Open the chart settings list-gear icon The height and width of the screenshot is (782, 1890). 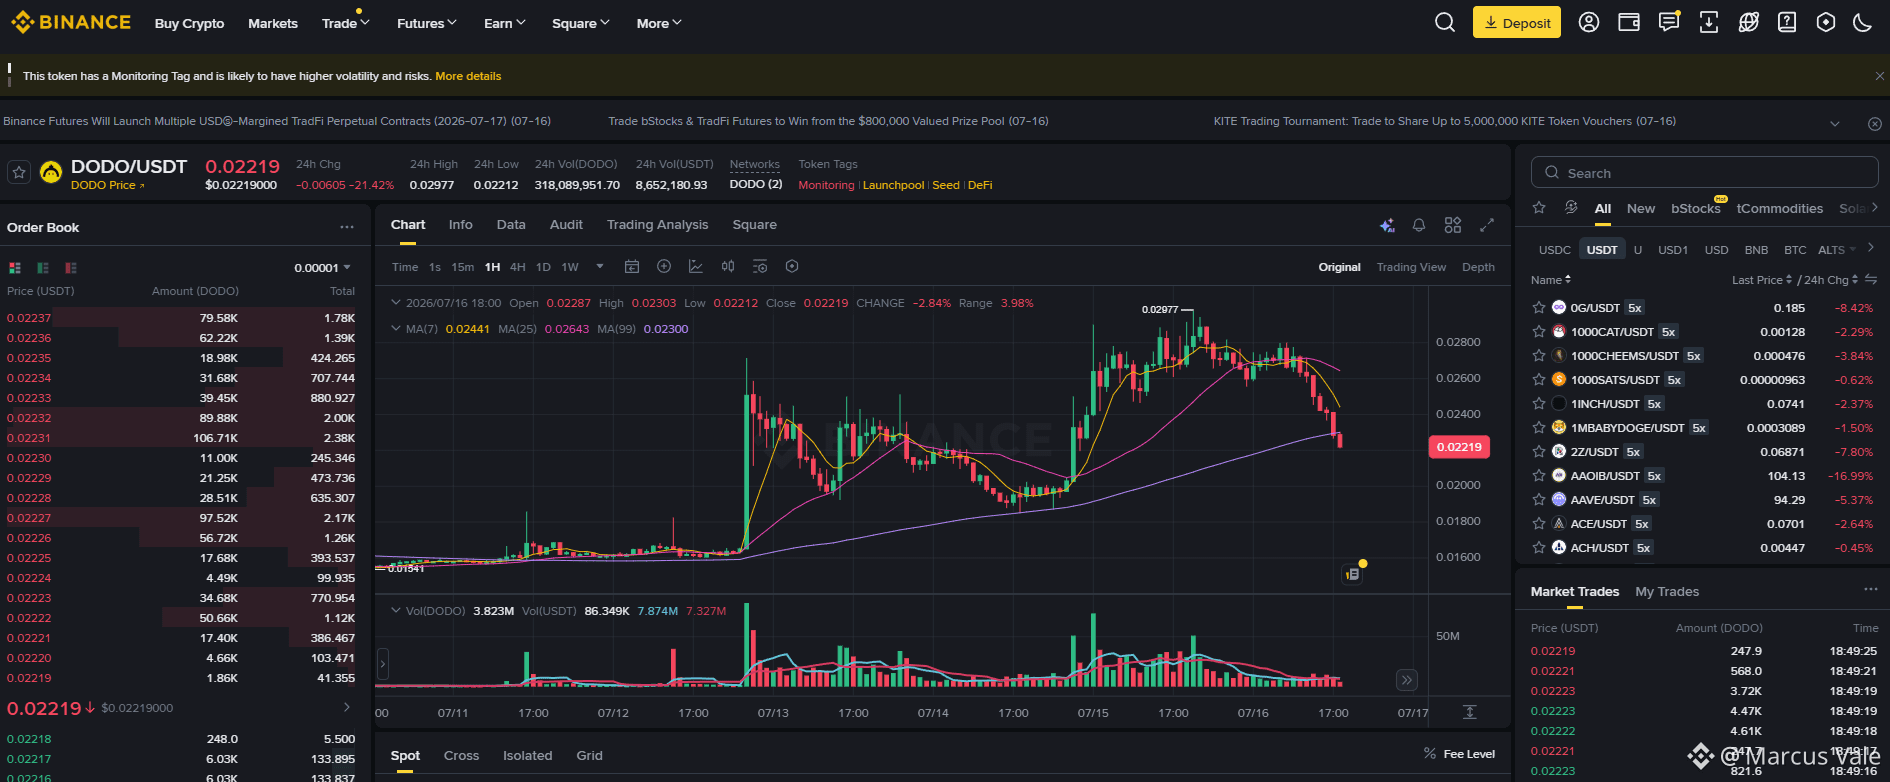pyautogui.click(x=760, y=267)
